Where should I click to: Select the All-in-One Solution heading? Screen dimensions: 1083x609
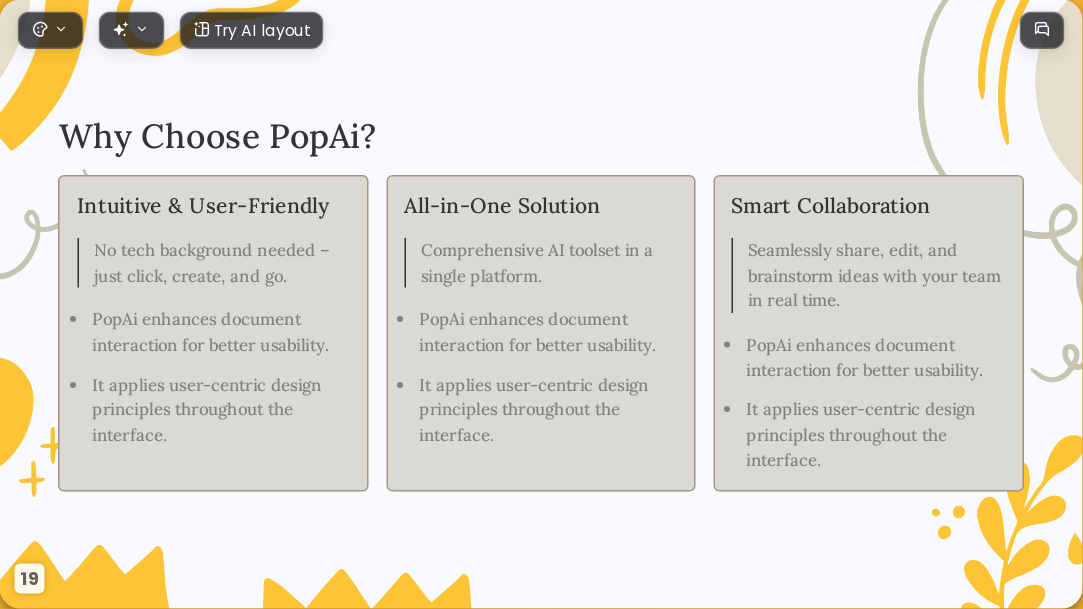point(501,206)
